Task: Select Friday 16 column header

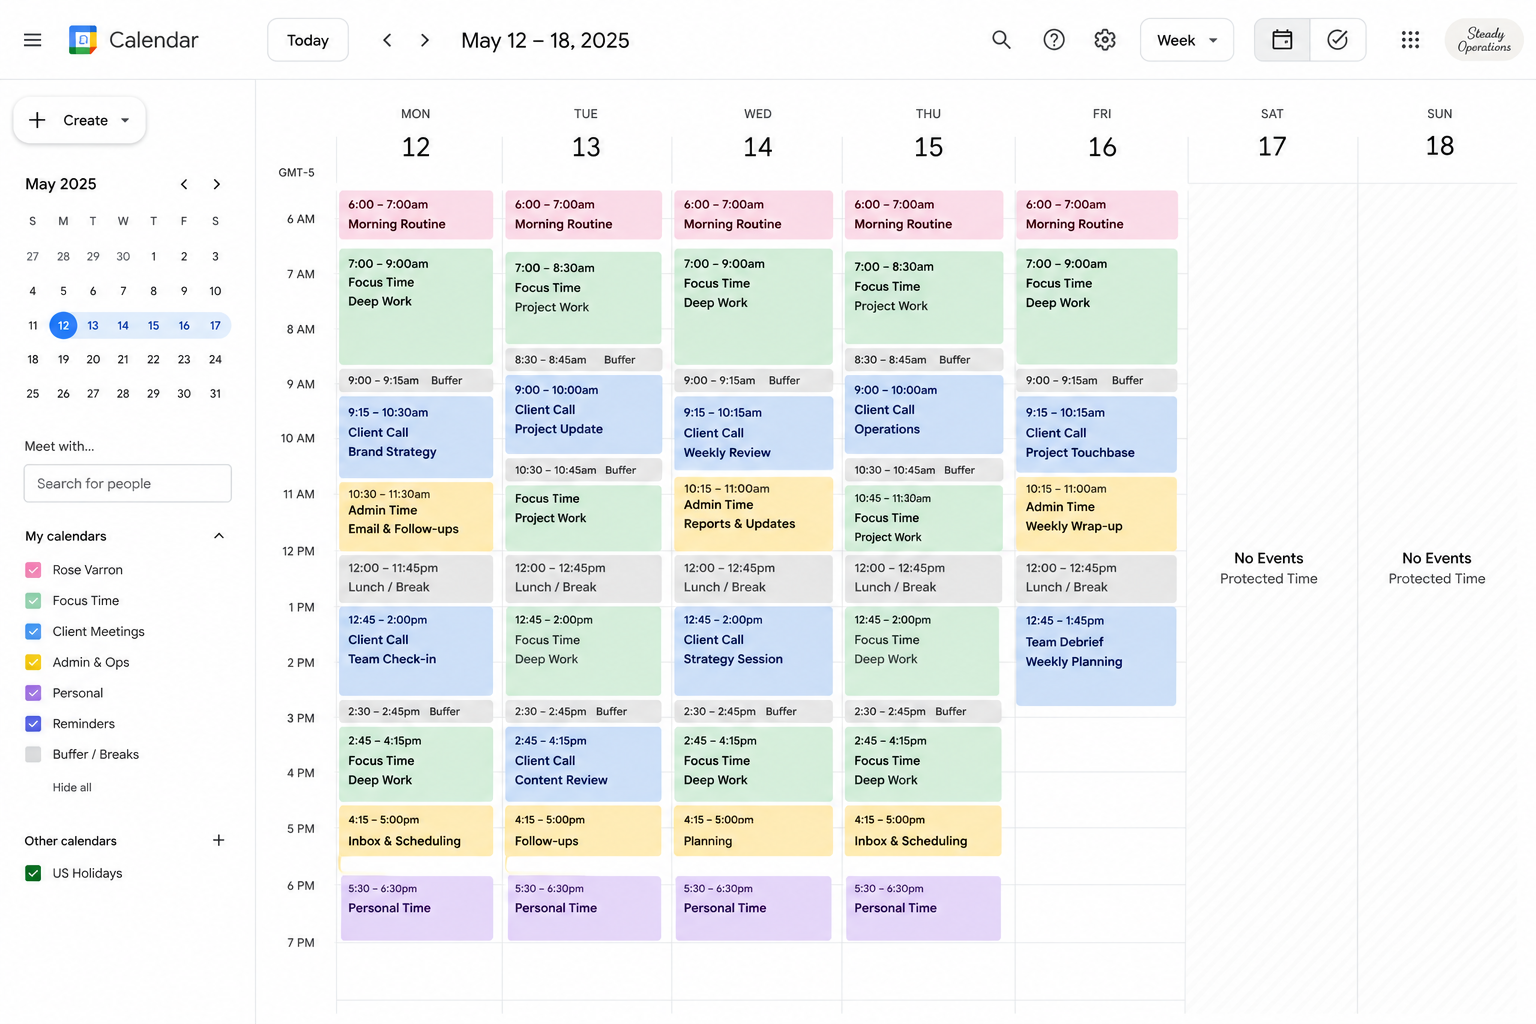Action: point(1102,135)
